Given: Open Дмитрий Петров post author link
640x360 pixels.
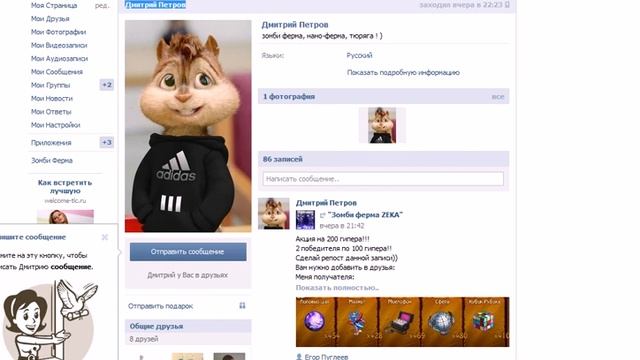Looking at the screenshot, I should 326,202.
